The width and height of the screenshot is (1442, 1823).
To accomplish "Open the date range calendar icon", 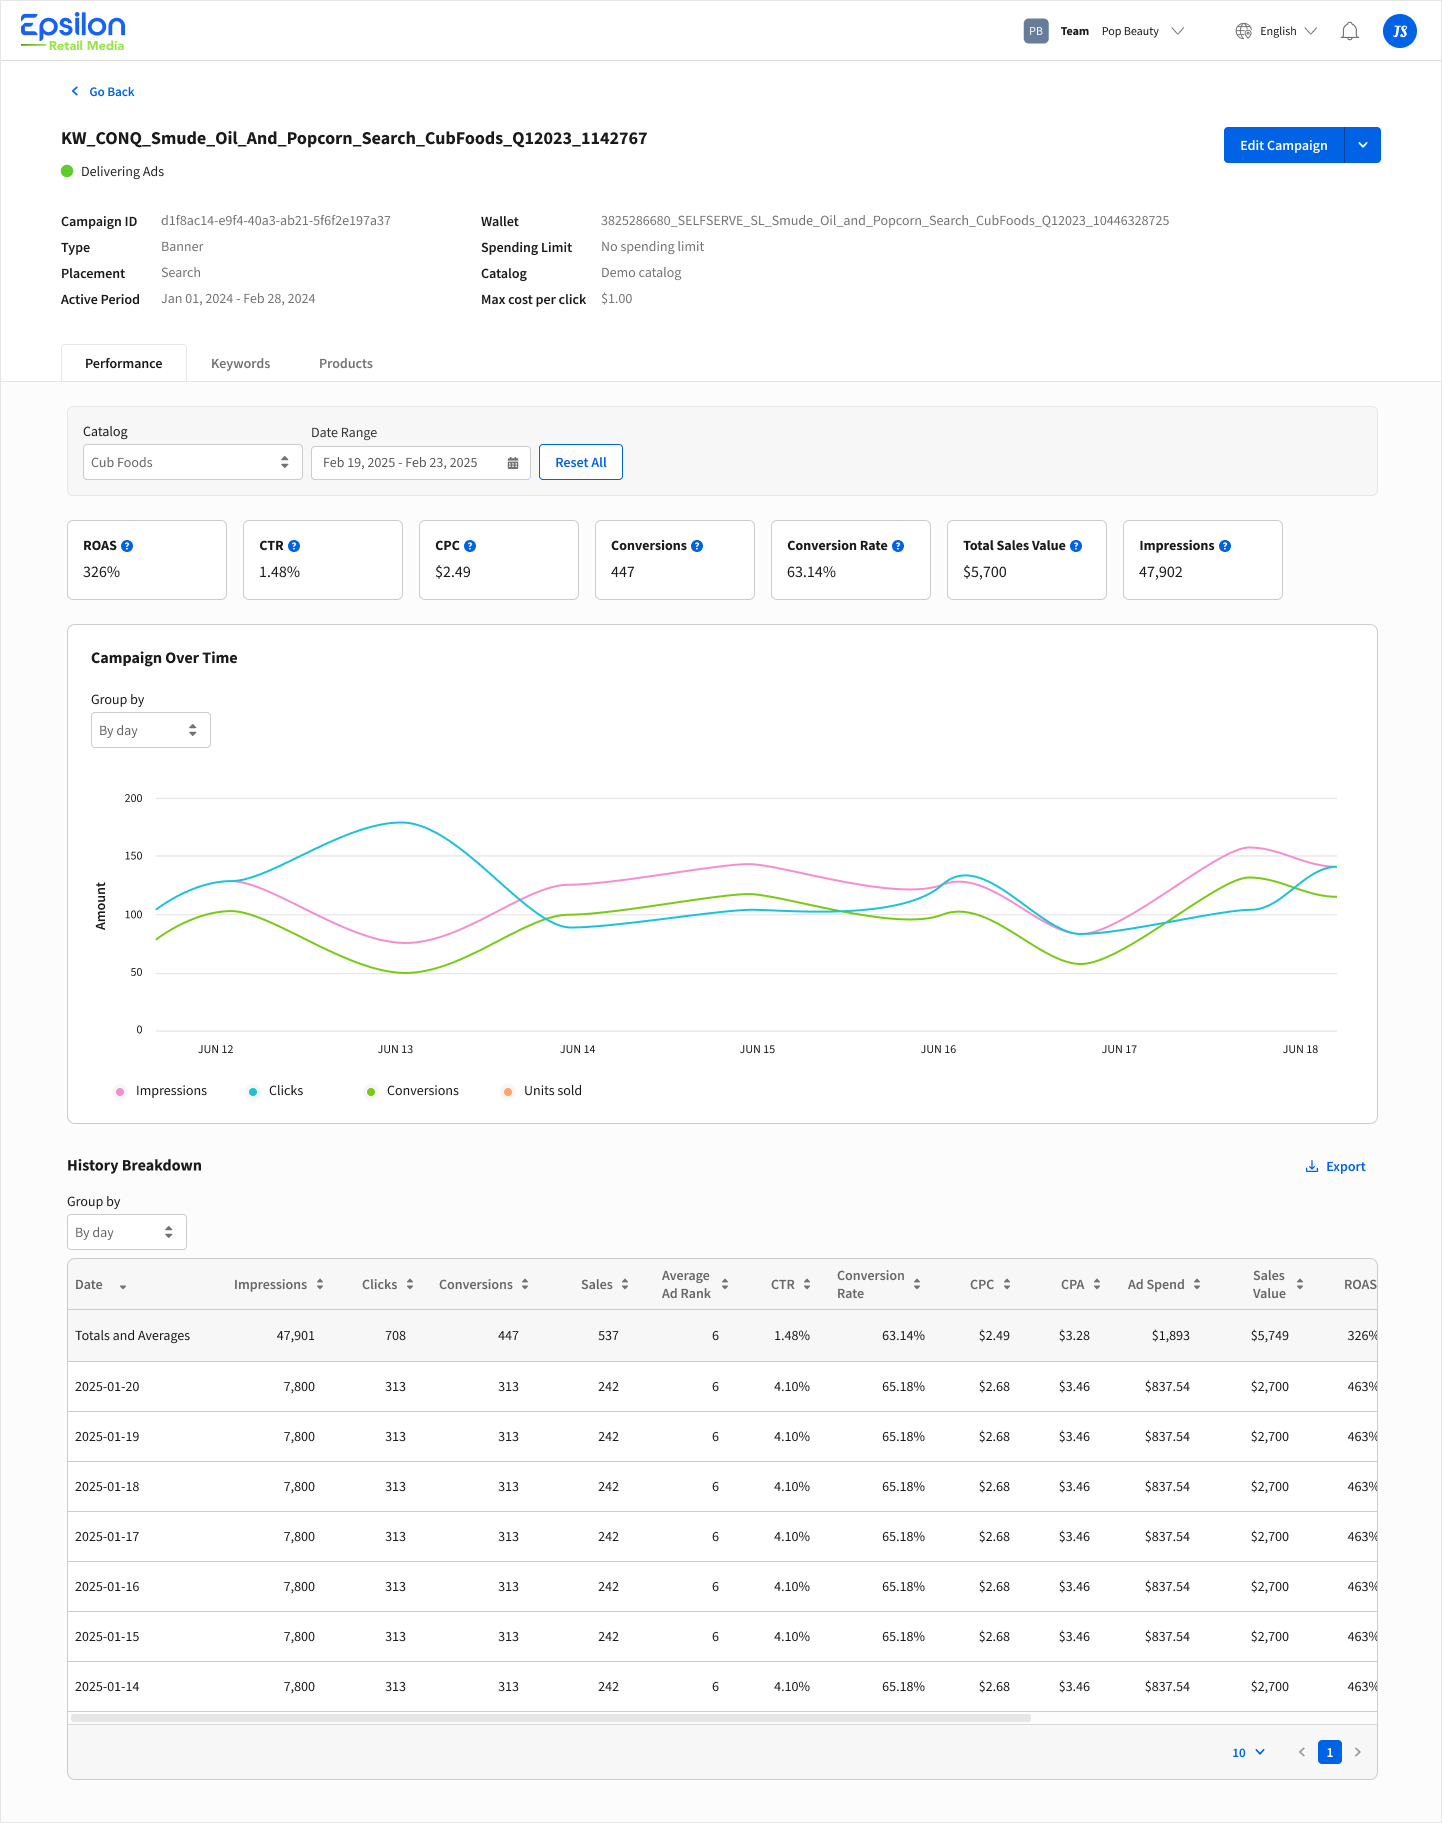I will point(513,463).
